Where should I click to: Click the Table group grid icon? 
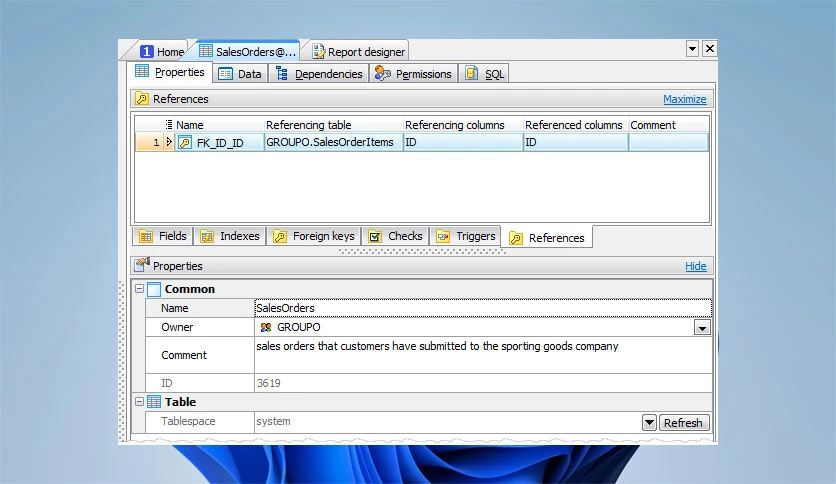[154, 402]
